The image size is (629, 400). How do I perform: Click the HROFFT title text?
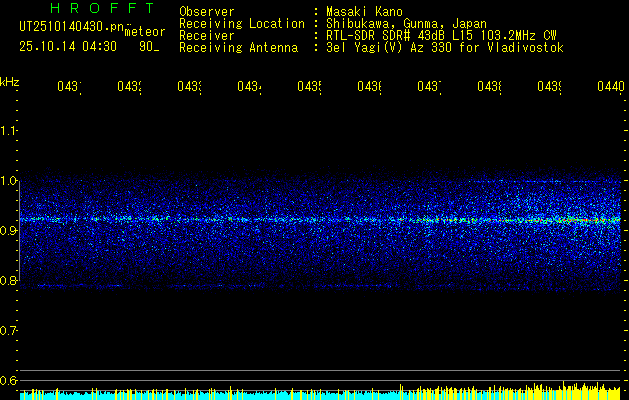(x=102, y=8)
